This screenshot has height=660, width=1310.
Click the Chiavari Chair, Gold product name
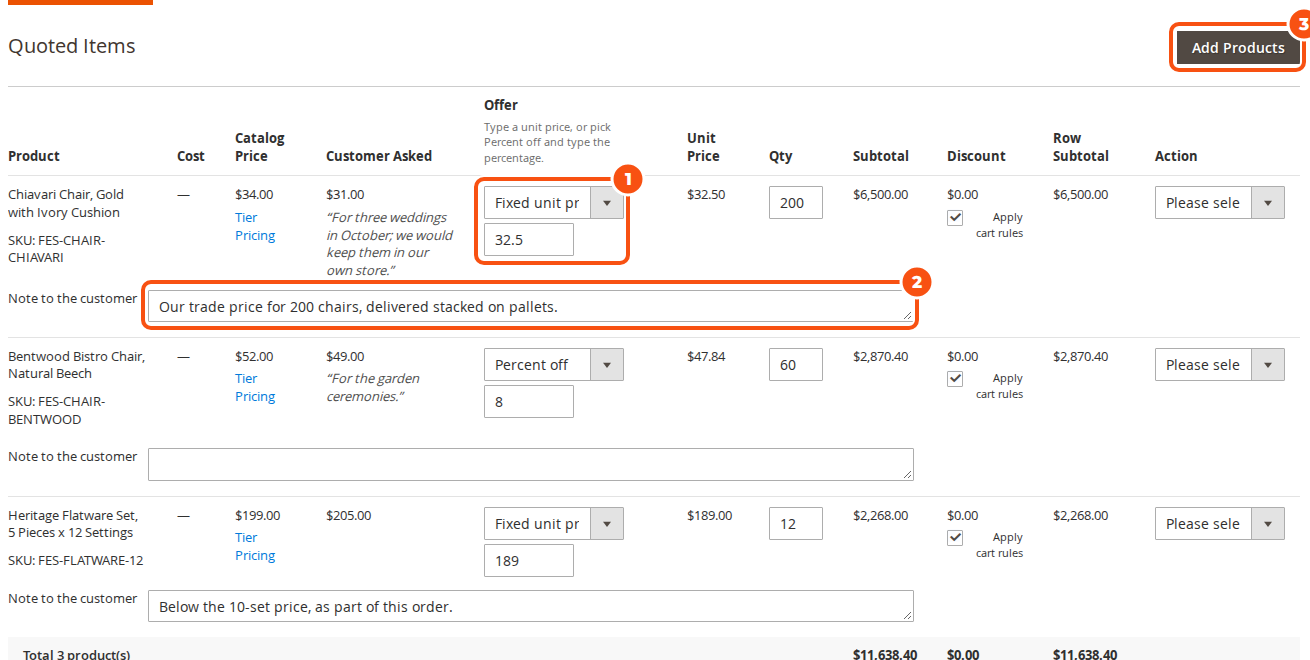(66, 204)
